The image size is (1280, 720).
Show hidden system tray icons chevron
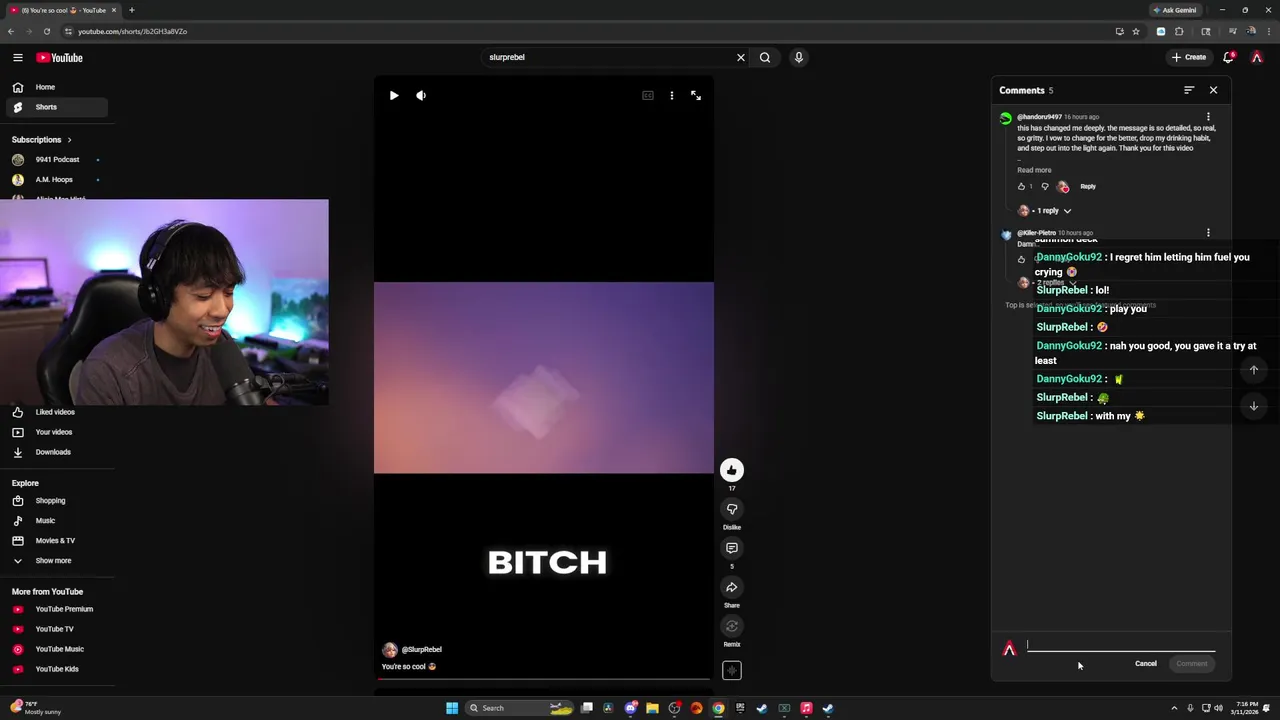pos(1174,708)
